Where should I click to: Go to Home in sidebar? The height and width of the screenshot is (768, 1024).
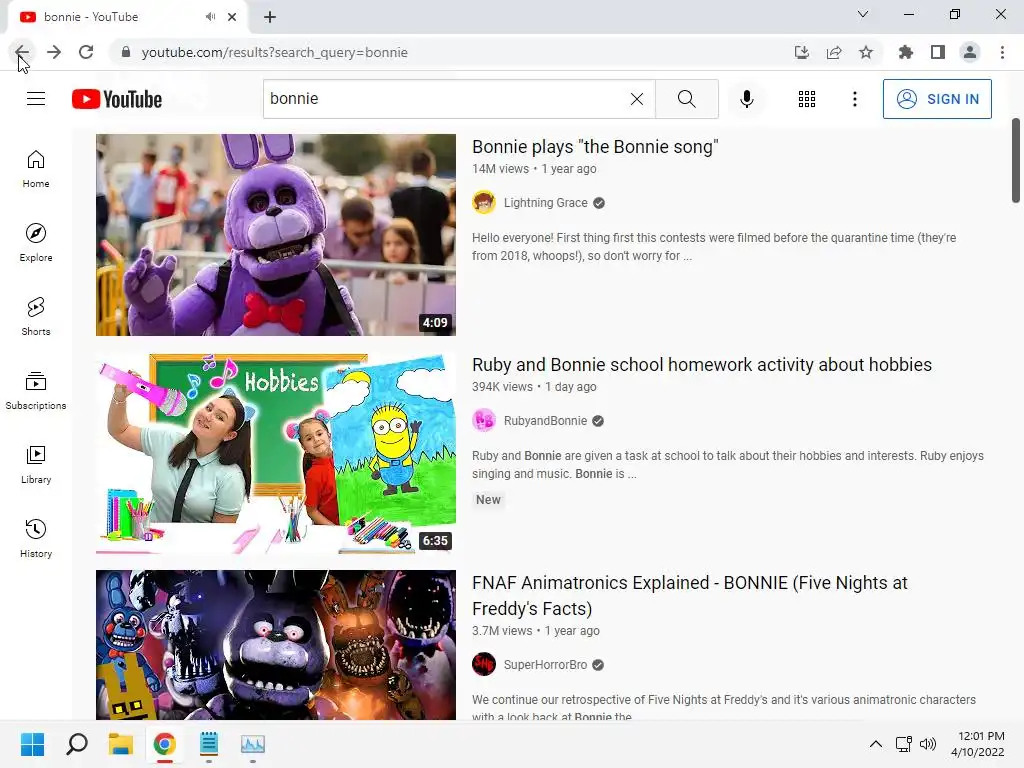(36, 169)
